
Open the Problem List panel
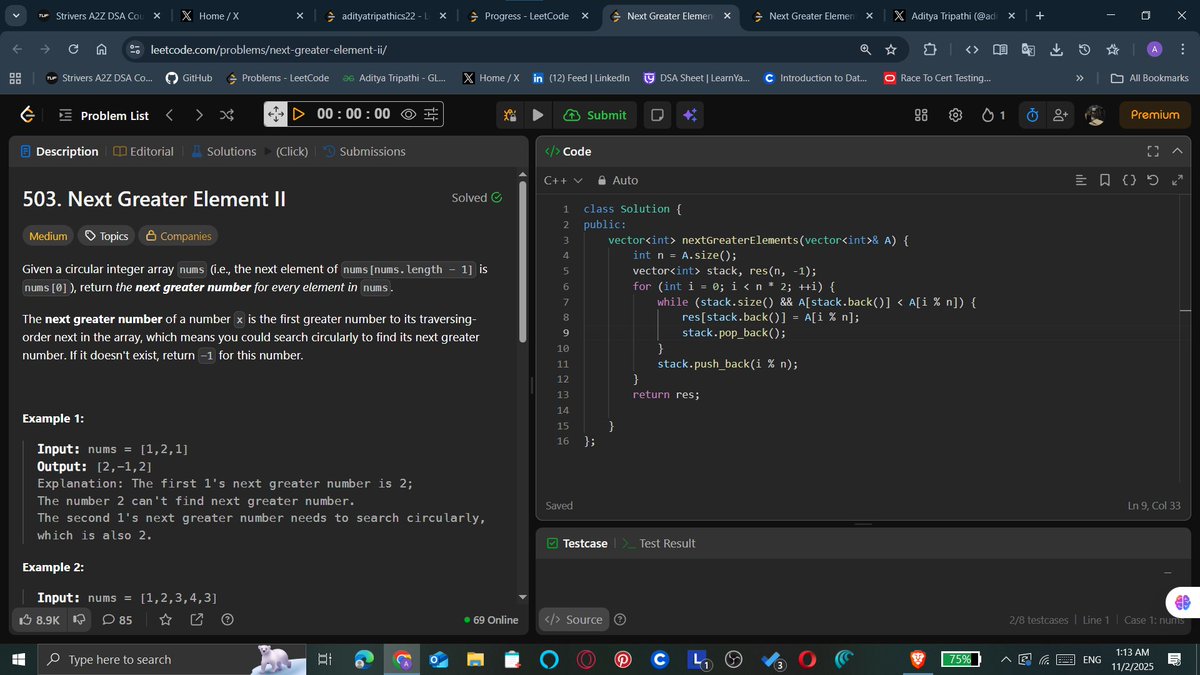click(104, 115)
